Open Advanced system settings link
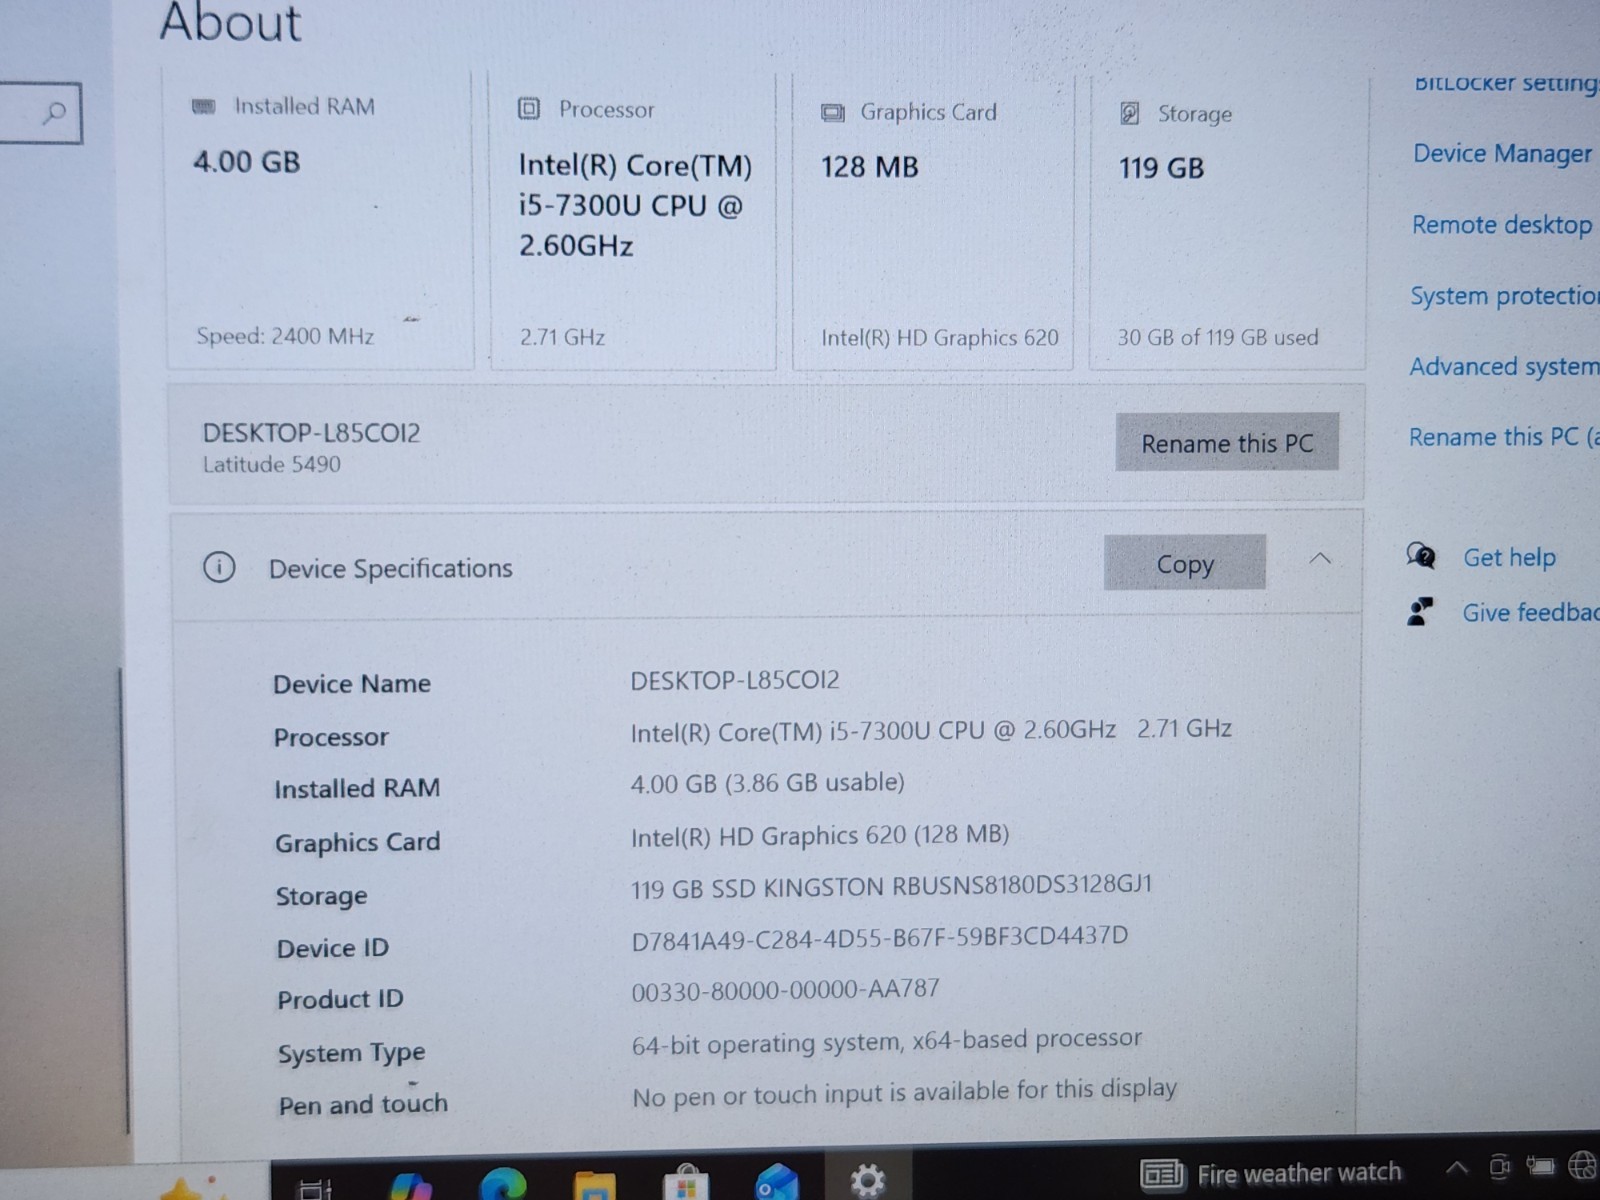1600x1200 pixels. coord(1504,367)
